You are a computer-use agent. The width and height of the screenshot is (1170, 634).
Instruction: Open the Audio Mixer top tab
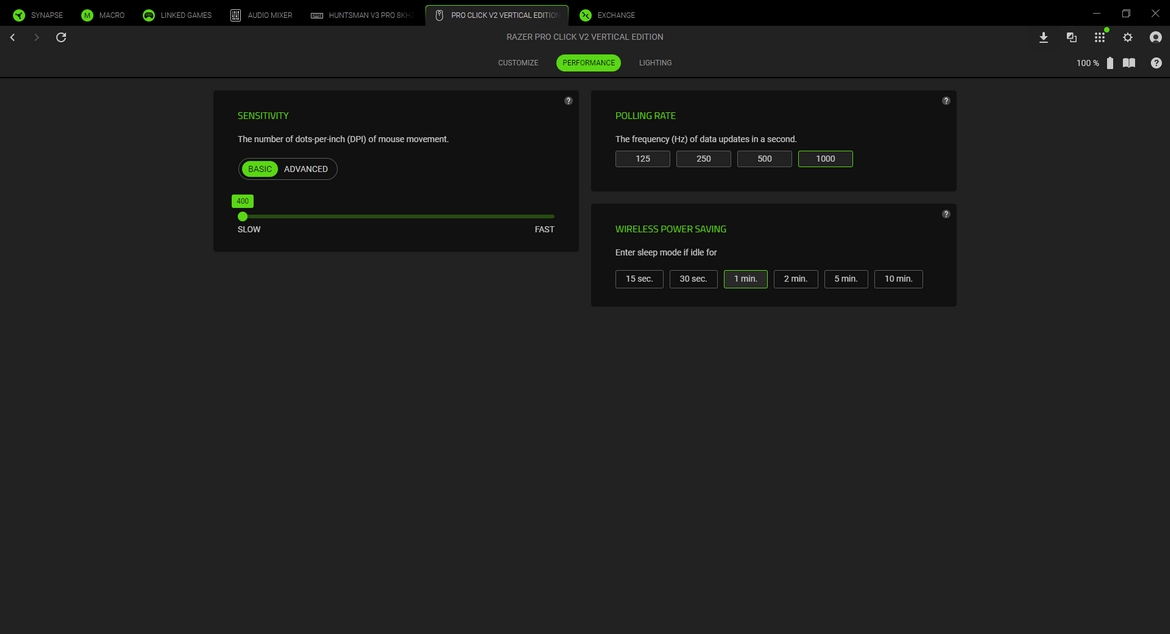[261, 15]
